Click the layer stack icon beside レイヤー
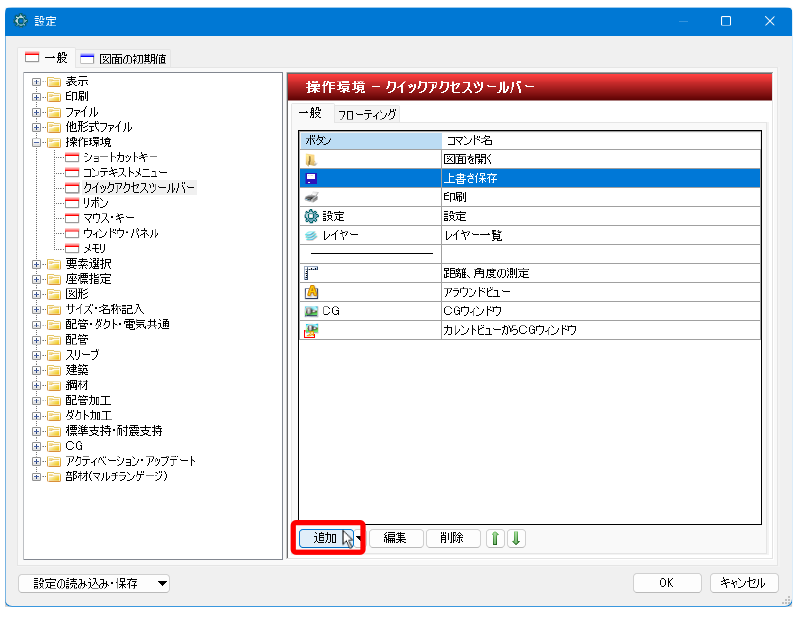The image size is (811, 620). click(311, 235)
